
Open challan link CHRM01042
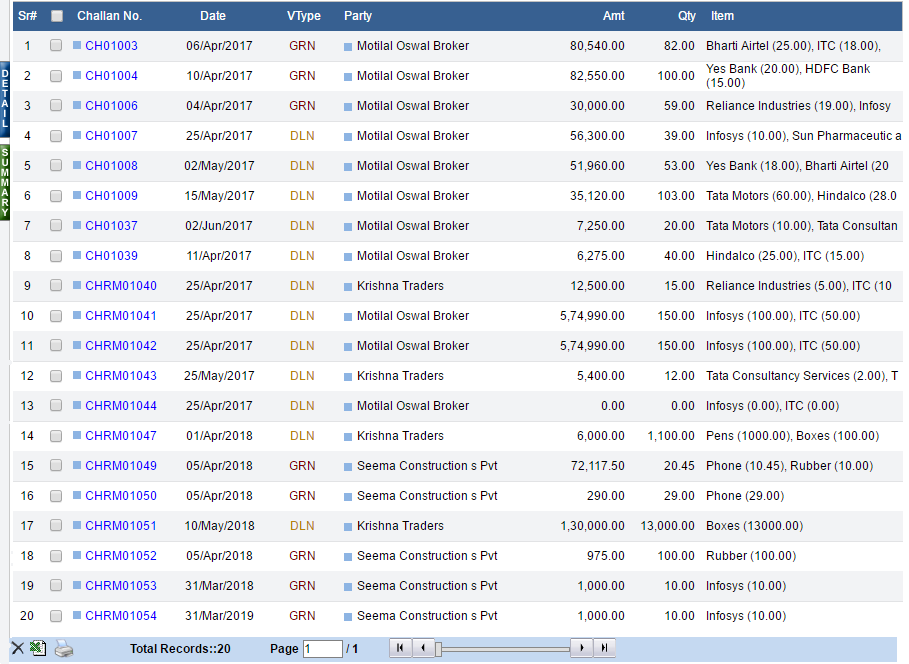(121, 346)
